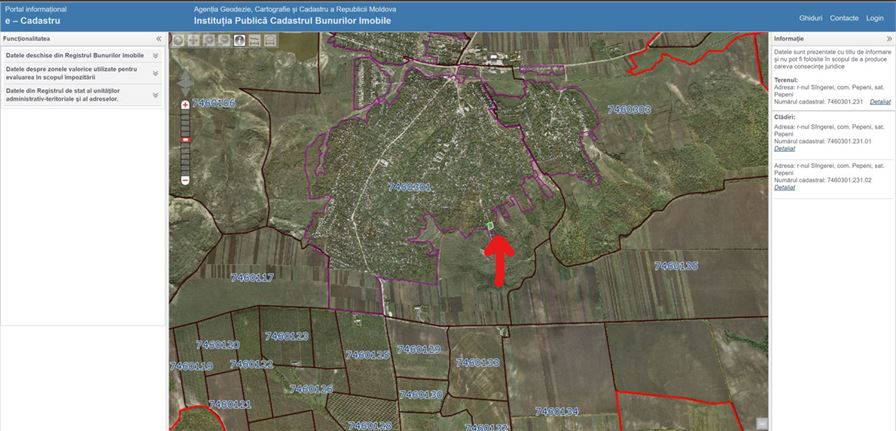Collapse the Funcționalitatea panel
Screen dimensions: 896x431
158,39
